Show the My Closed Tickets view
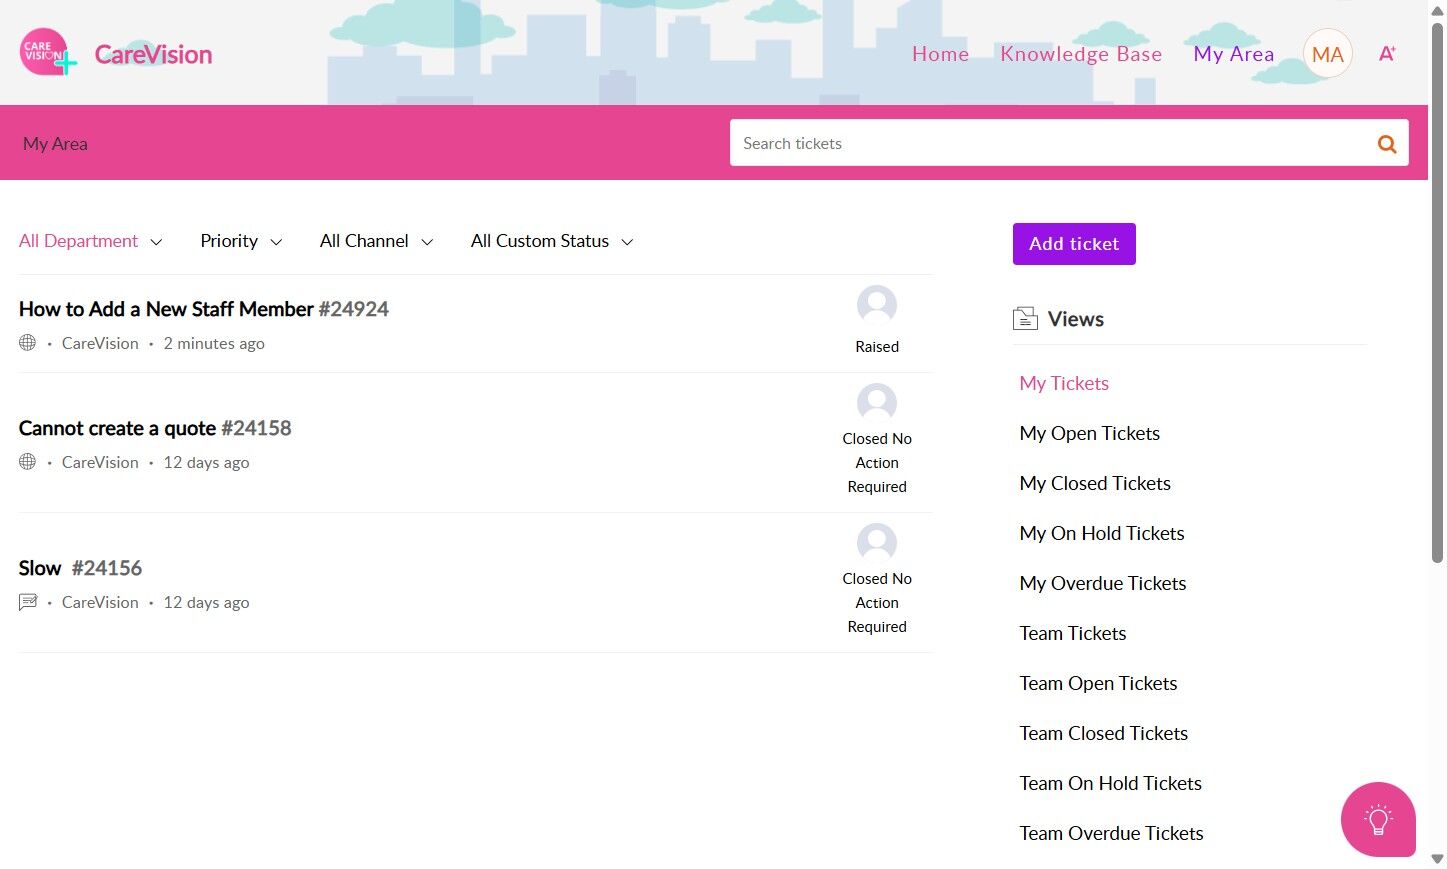Image resolution: width=1447 pixels, height=869 pixels. pyautogui.click(x=1095, y=483)
